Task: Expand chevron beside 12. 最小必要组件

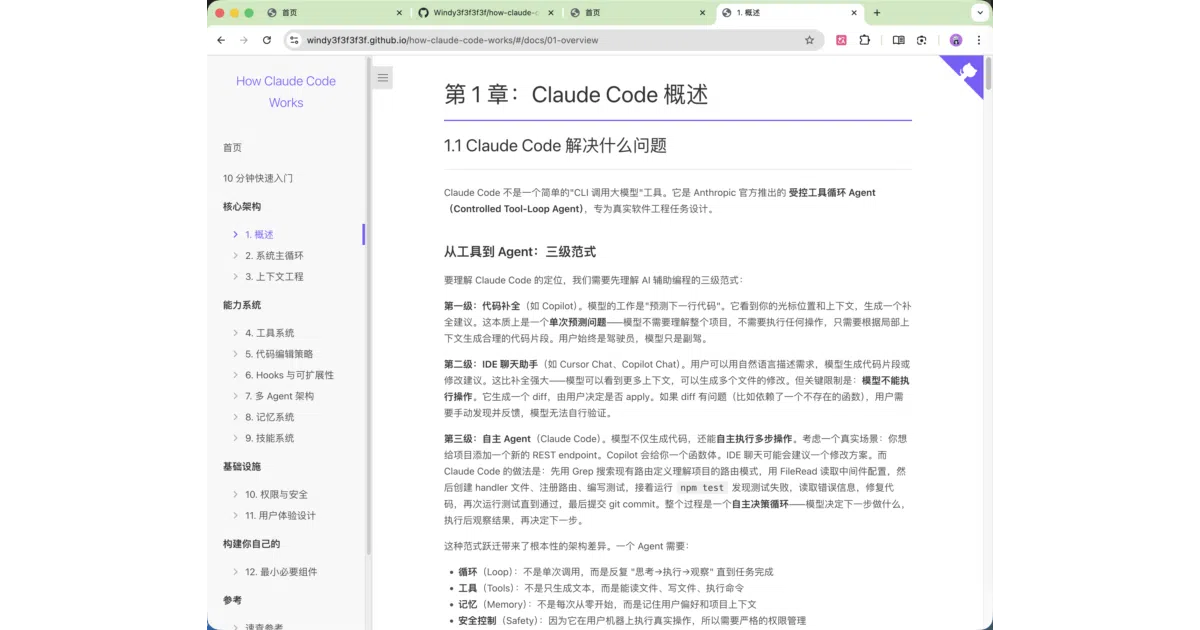Action: (235, 572)
